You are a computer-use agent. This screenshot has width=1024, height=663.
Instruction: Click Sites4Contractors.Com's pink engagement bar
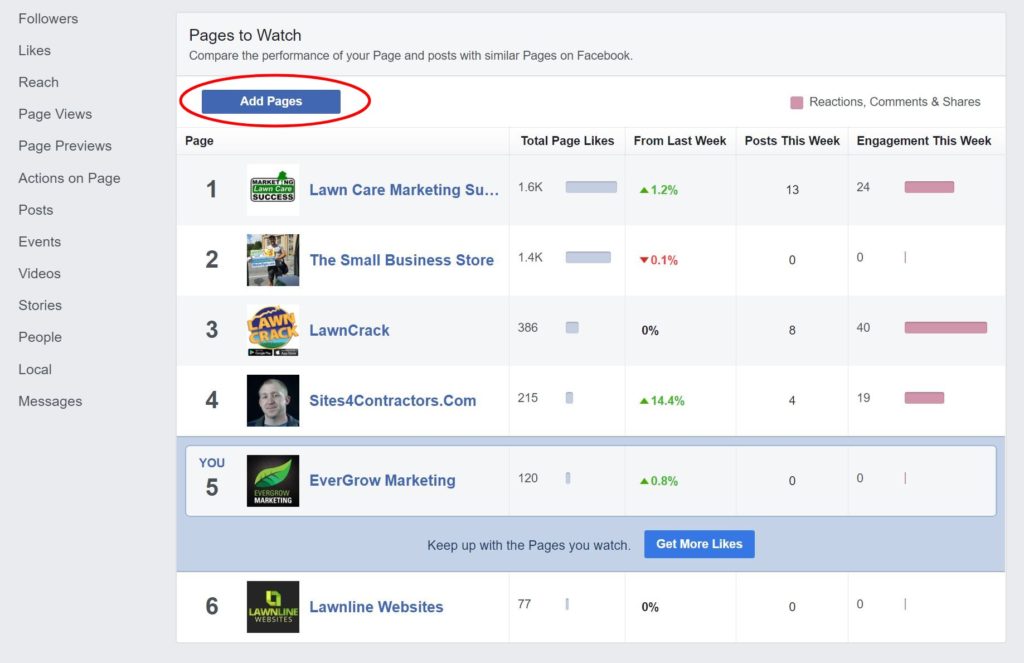(924, 398)
